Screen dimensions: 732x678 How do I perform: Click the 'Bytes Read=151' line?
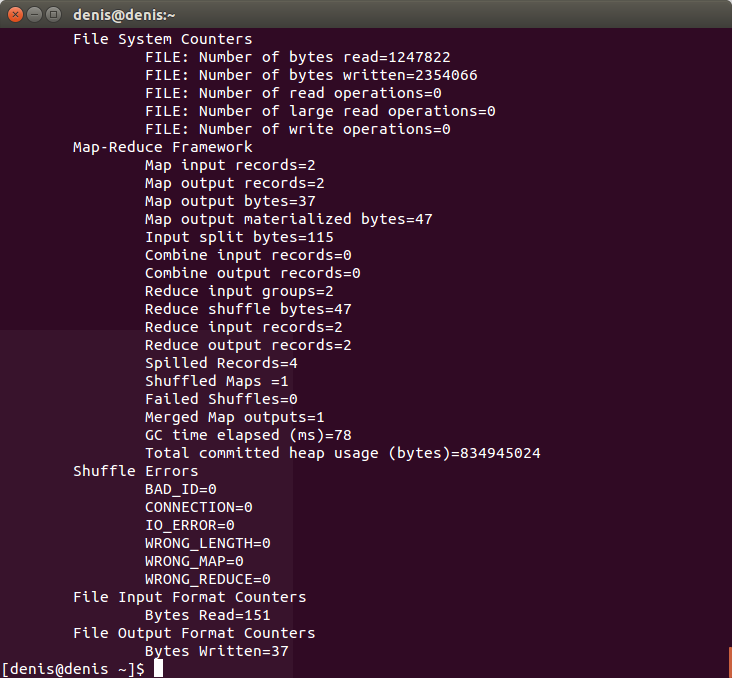point(208,615)
